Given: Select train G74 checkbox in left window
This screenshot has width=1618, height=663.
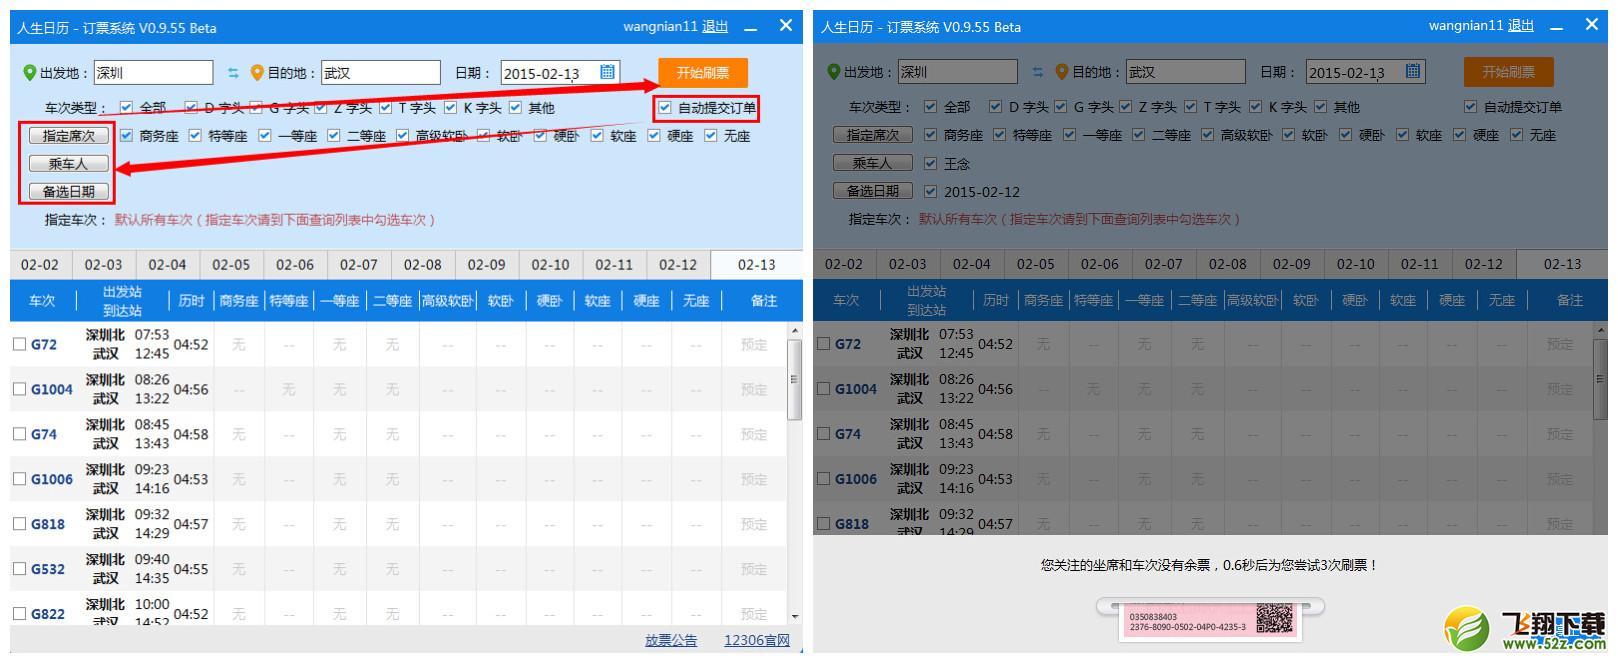Looking at the screenshot, I should click(x=19, y=434).
